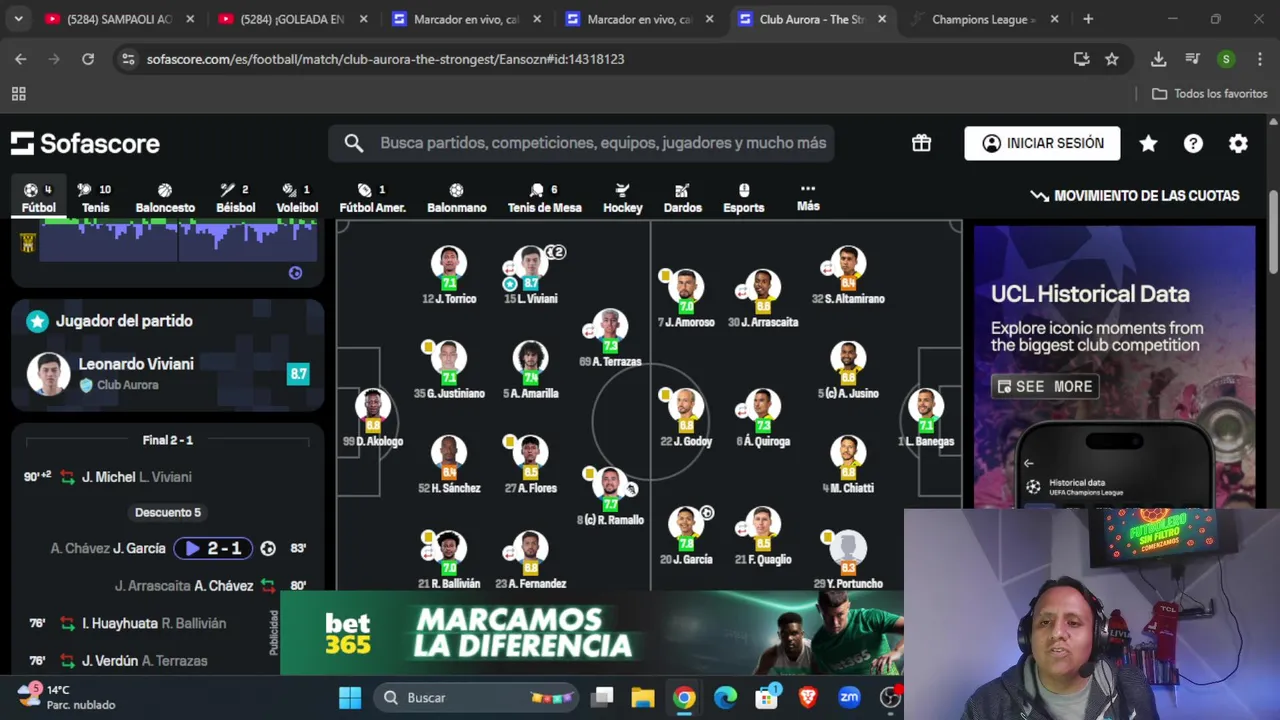Open Todos los favoritos bookmarks folder

point(1210,94)
